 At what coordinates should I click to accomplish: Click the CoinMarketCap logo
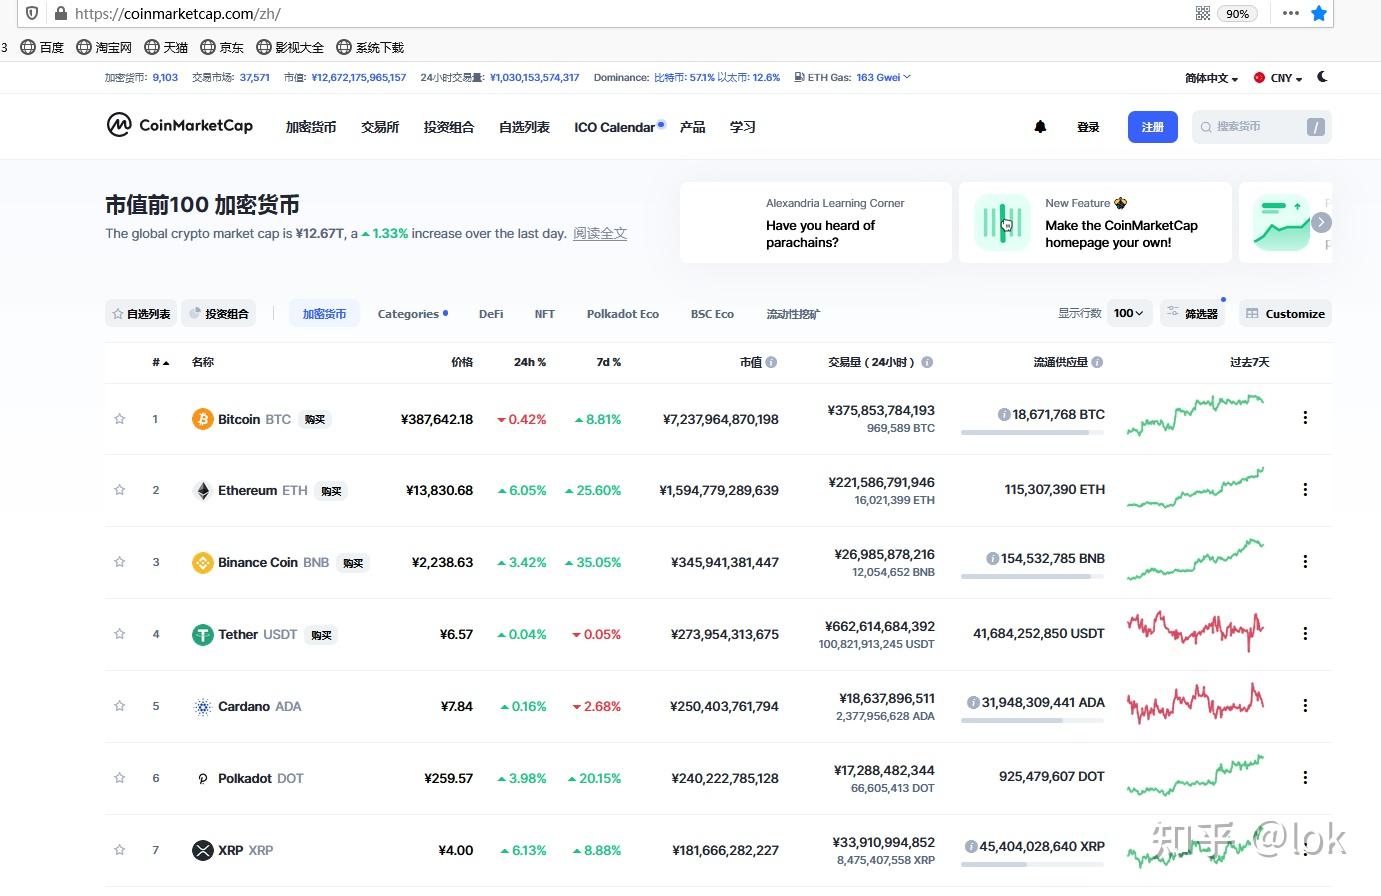tap(180, 125)
